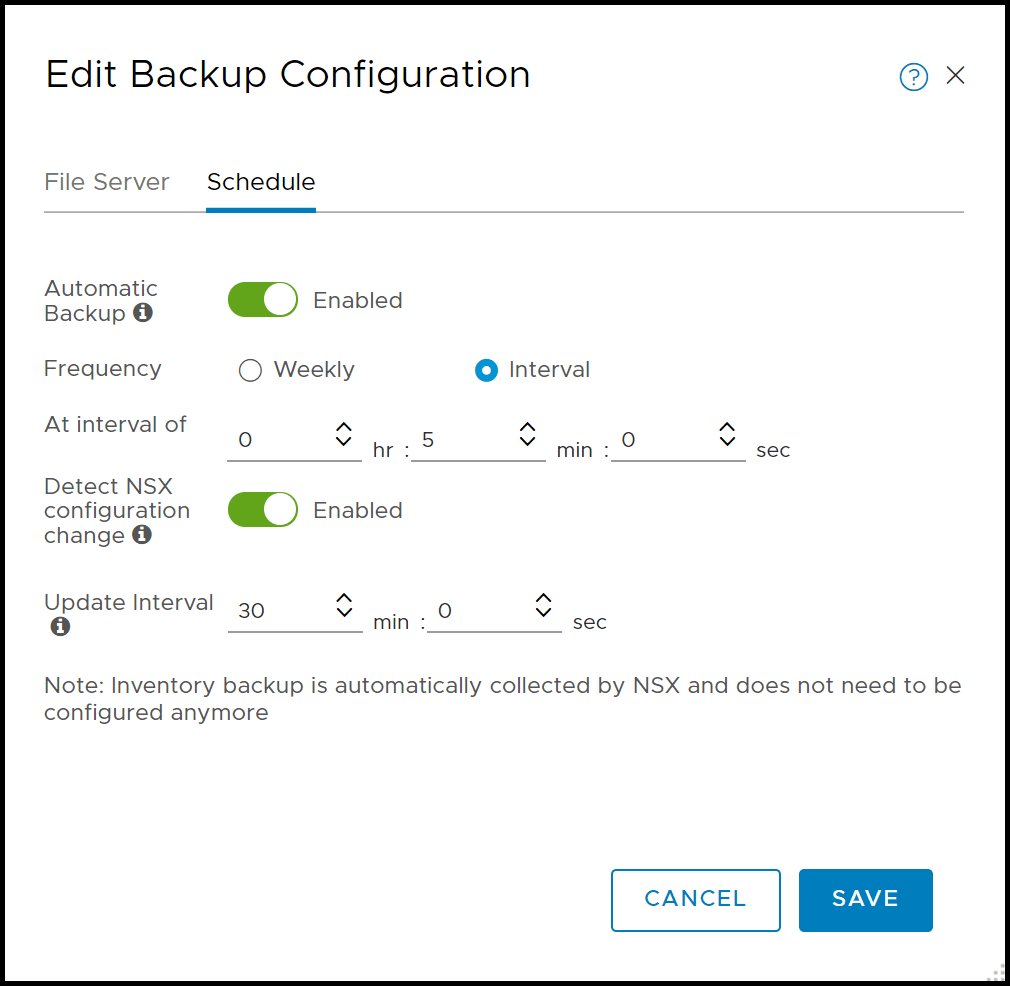Increase the Update Interval seconds value
The height and width of the screenshot is (986, 1010).
[543, 598]
